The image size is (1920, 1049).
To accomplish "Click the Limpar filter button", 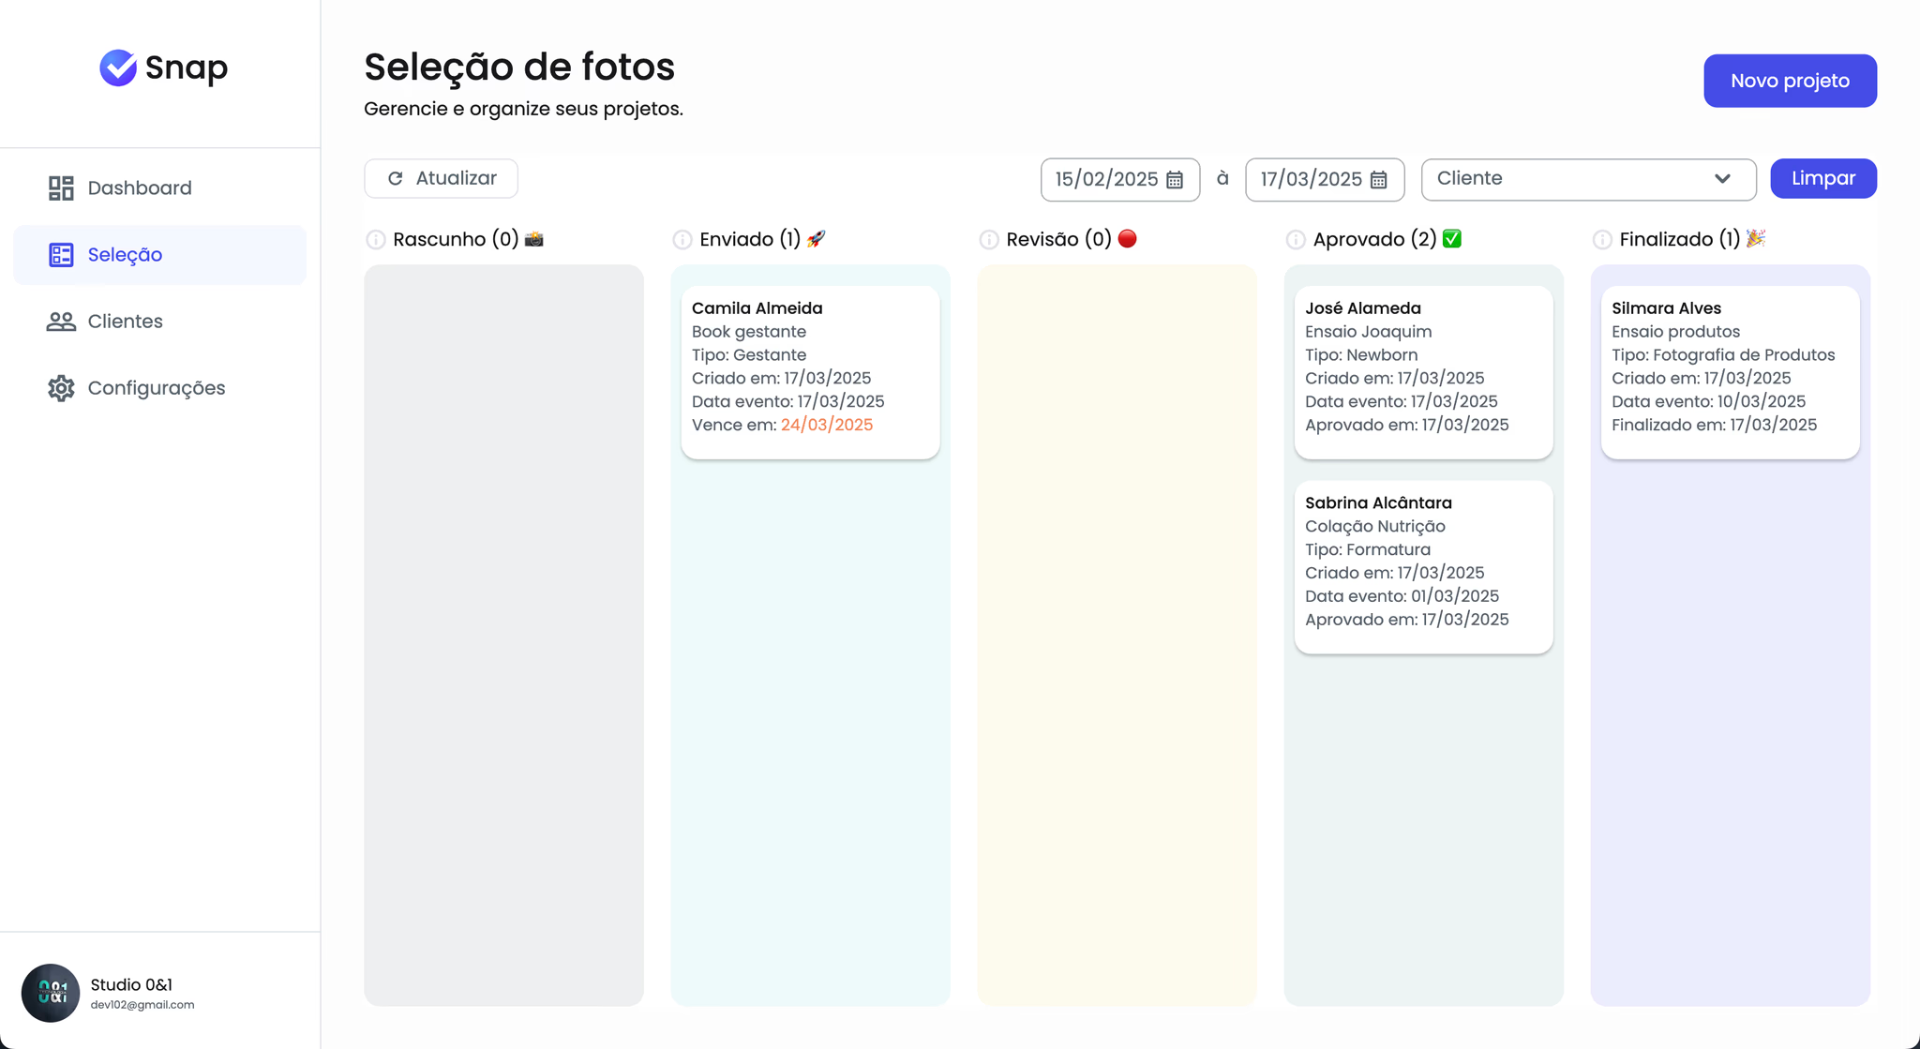I will [1823, 179].
